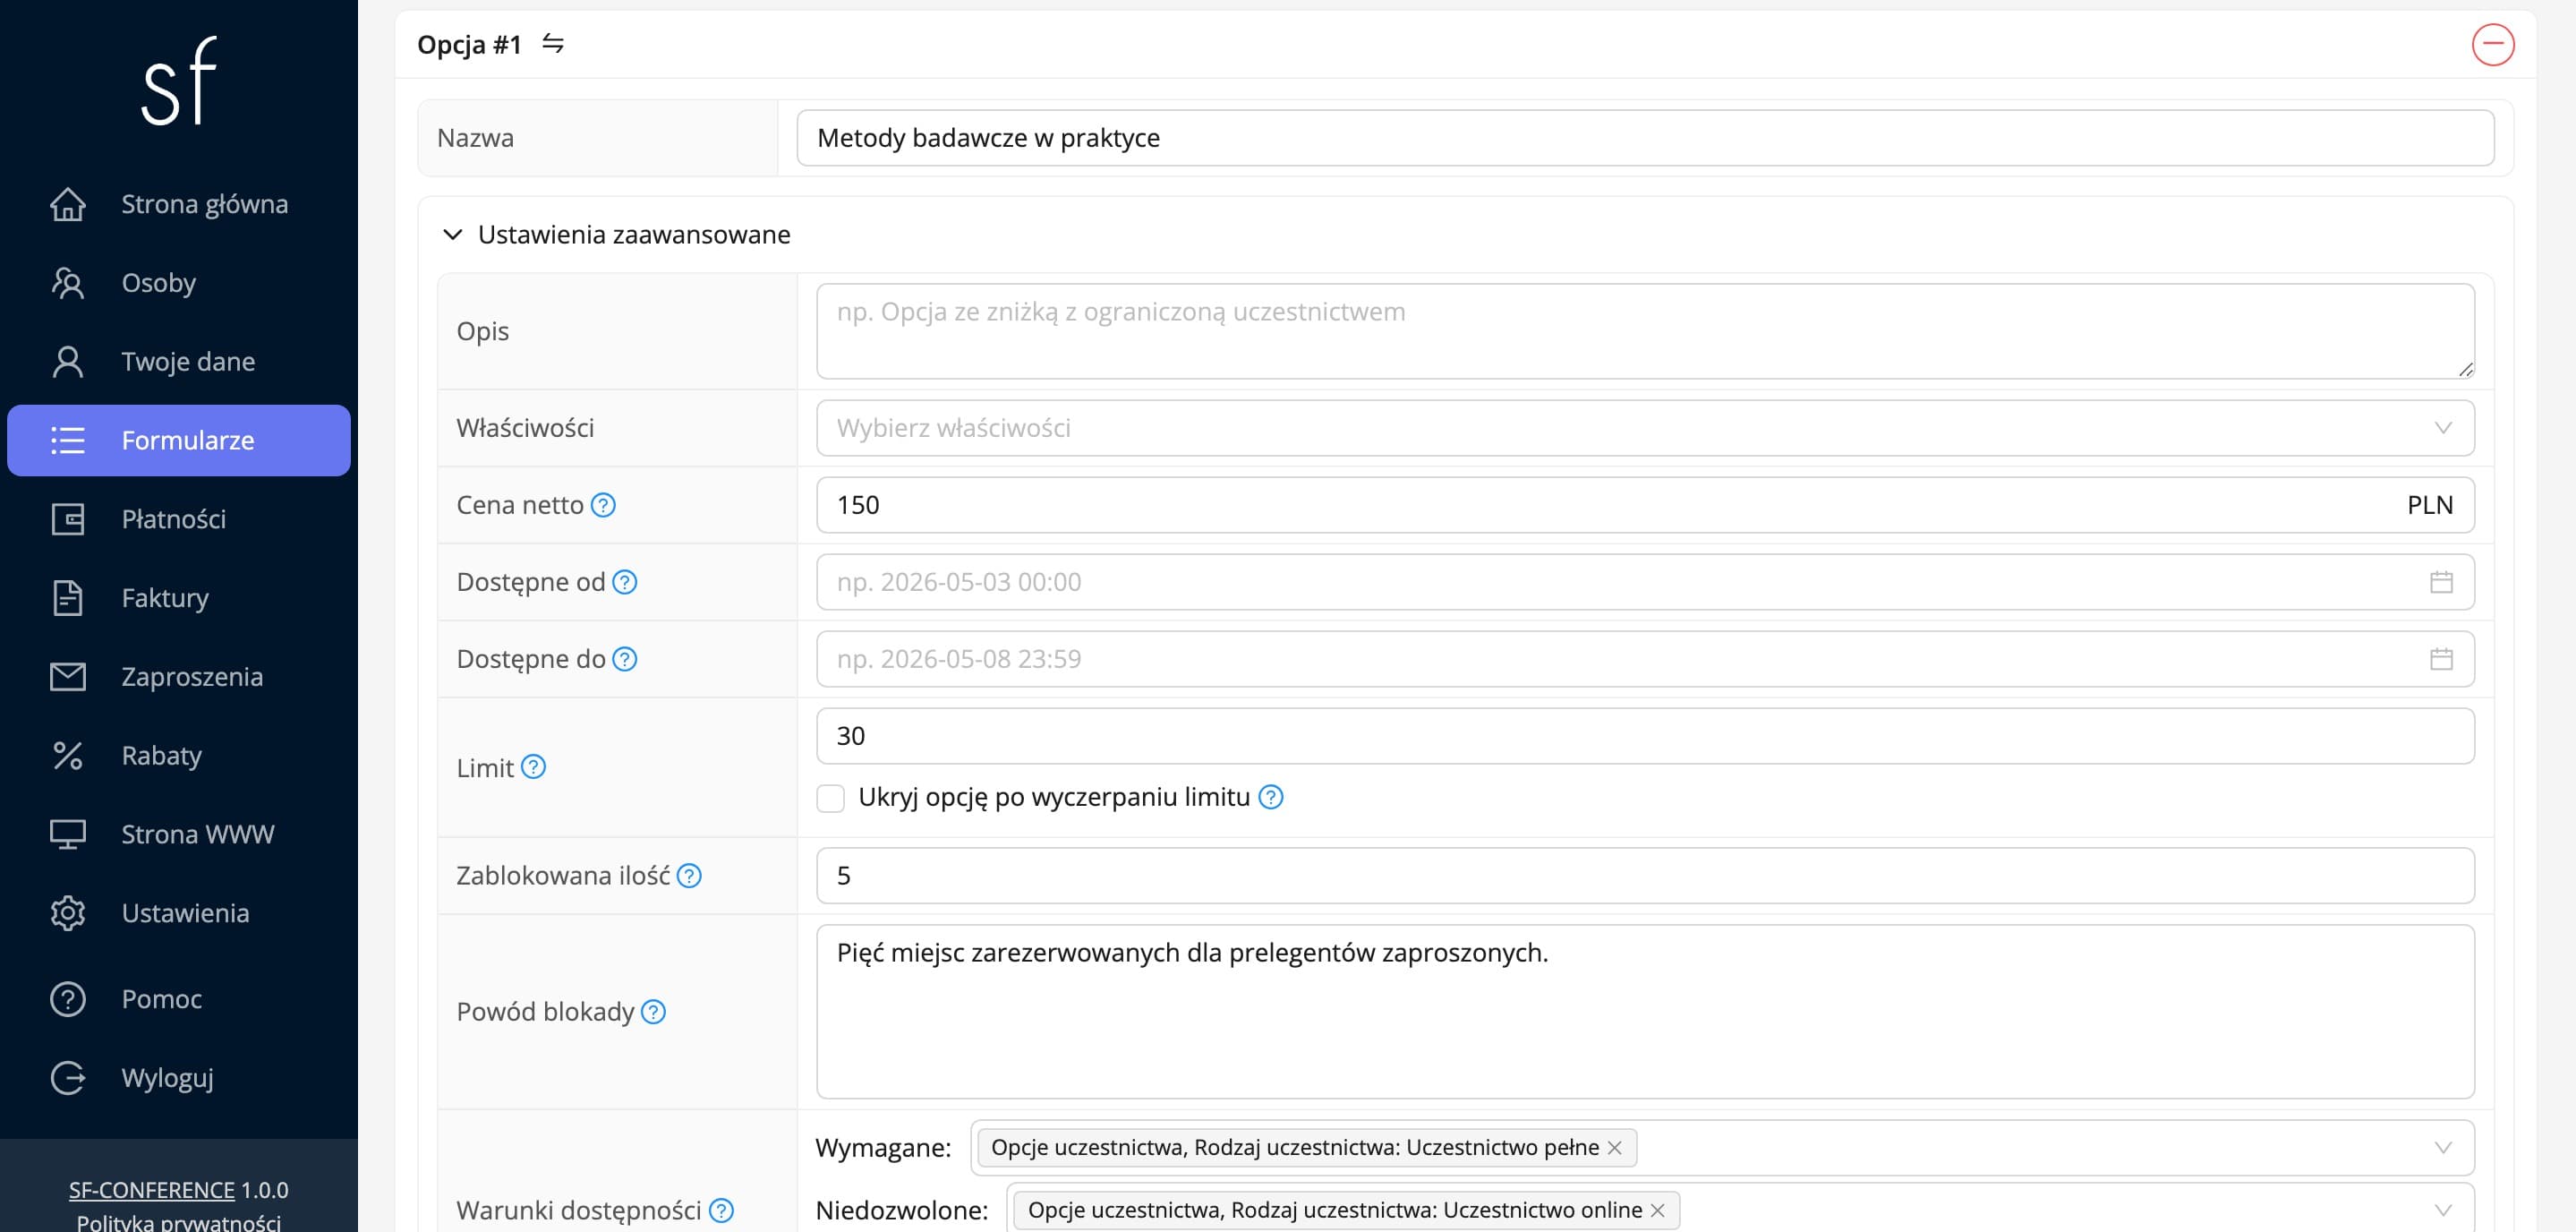
Task: Click the Zablokowana ilość input with 5
Action: (x=1645, y=876)
